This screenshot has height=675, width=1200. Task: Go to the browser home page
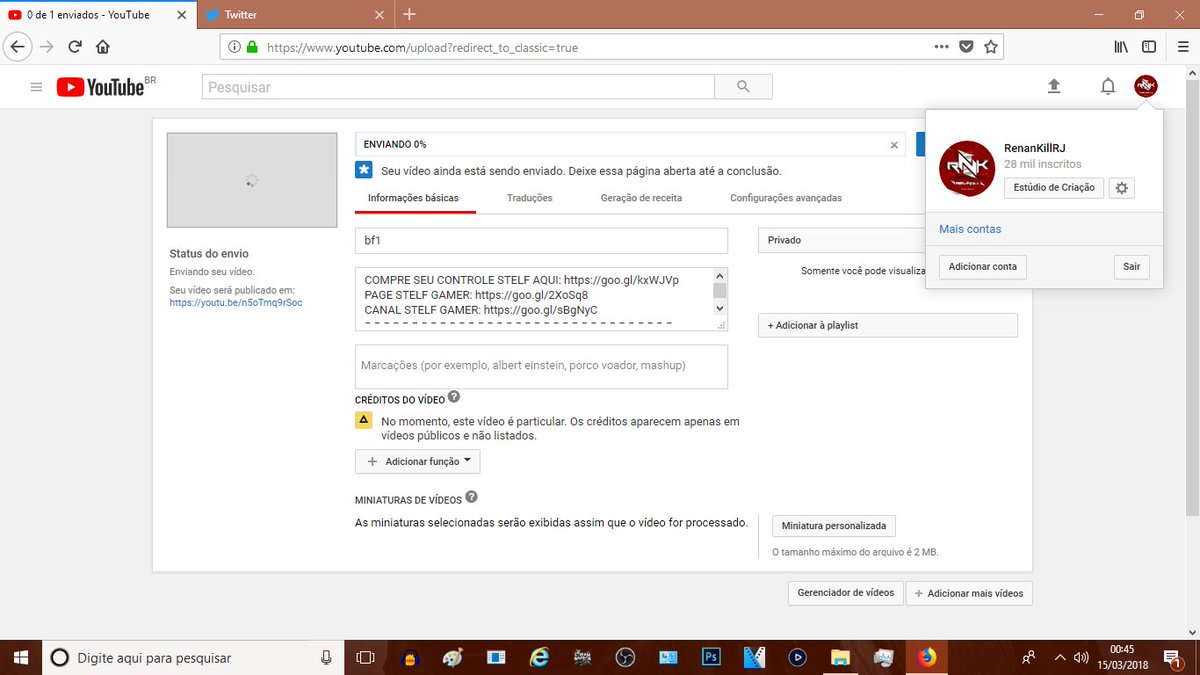(103, 47)
